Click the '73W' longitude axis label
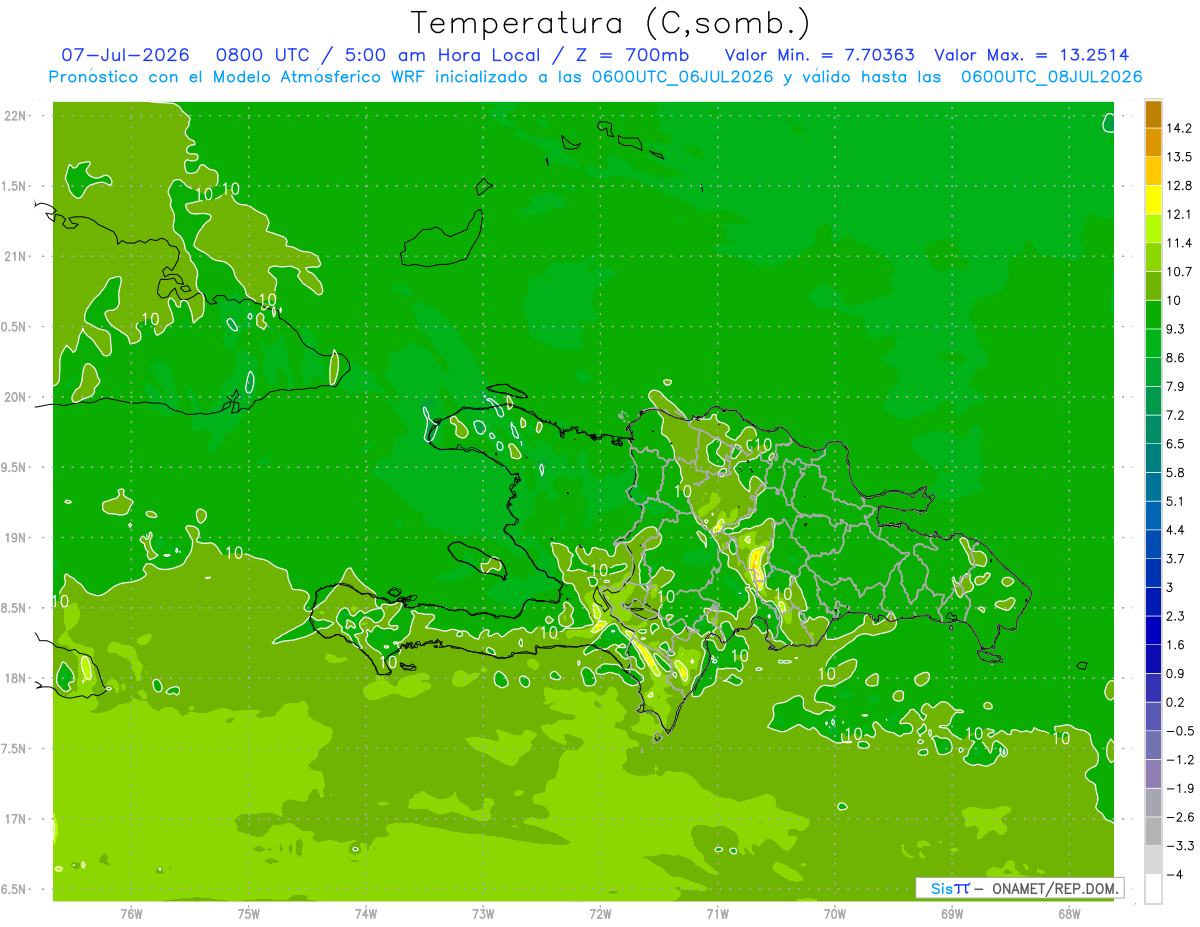The image size is (1200, 927). [x=483, y=915]
